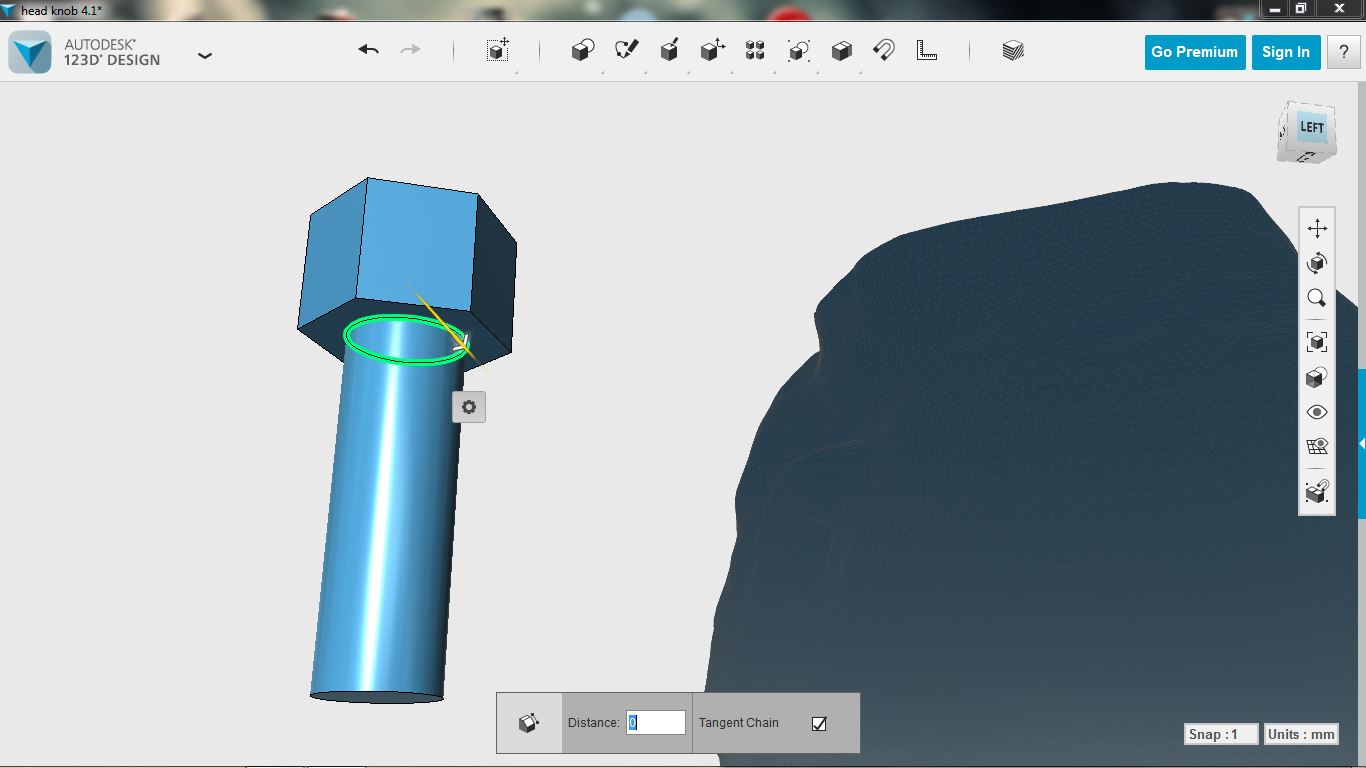Toggle materials and outlines display icon
This screenshot has height=768, width=1366.
1317,377
